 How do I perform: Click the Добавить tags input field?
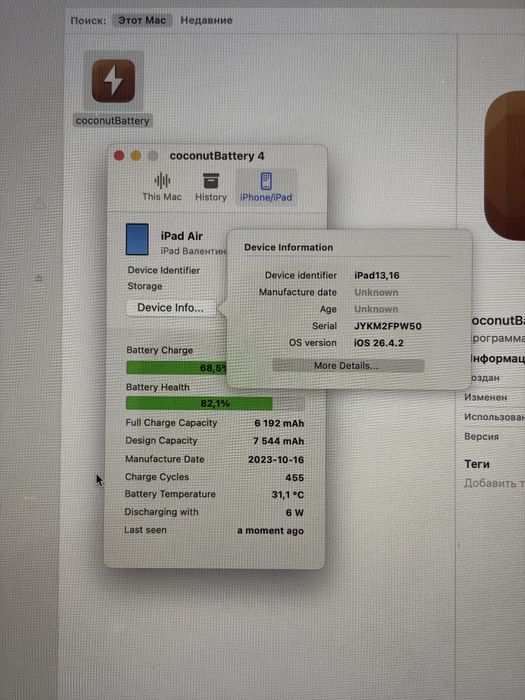(494, 483)
